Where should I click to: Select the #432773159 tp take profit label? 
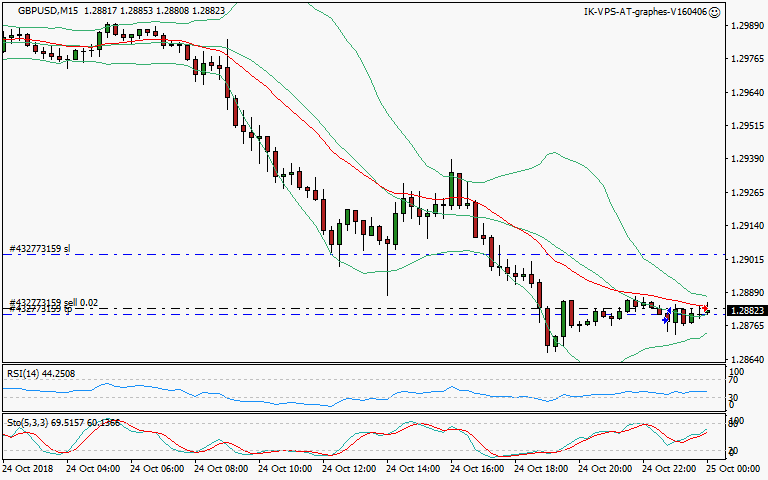point(41,310)
